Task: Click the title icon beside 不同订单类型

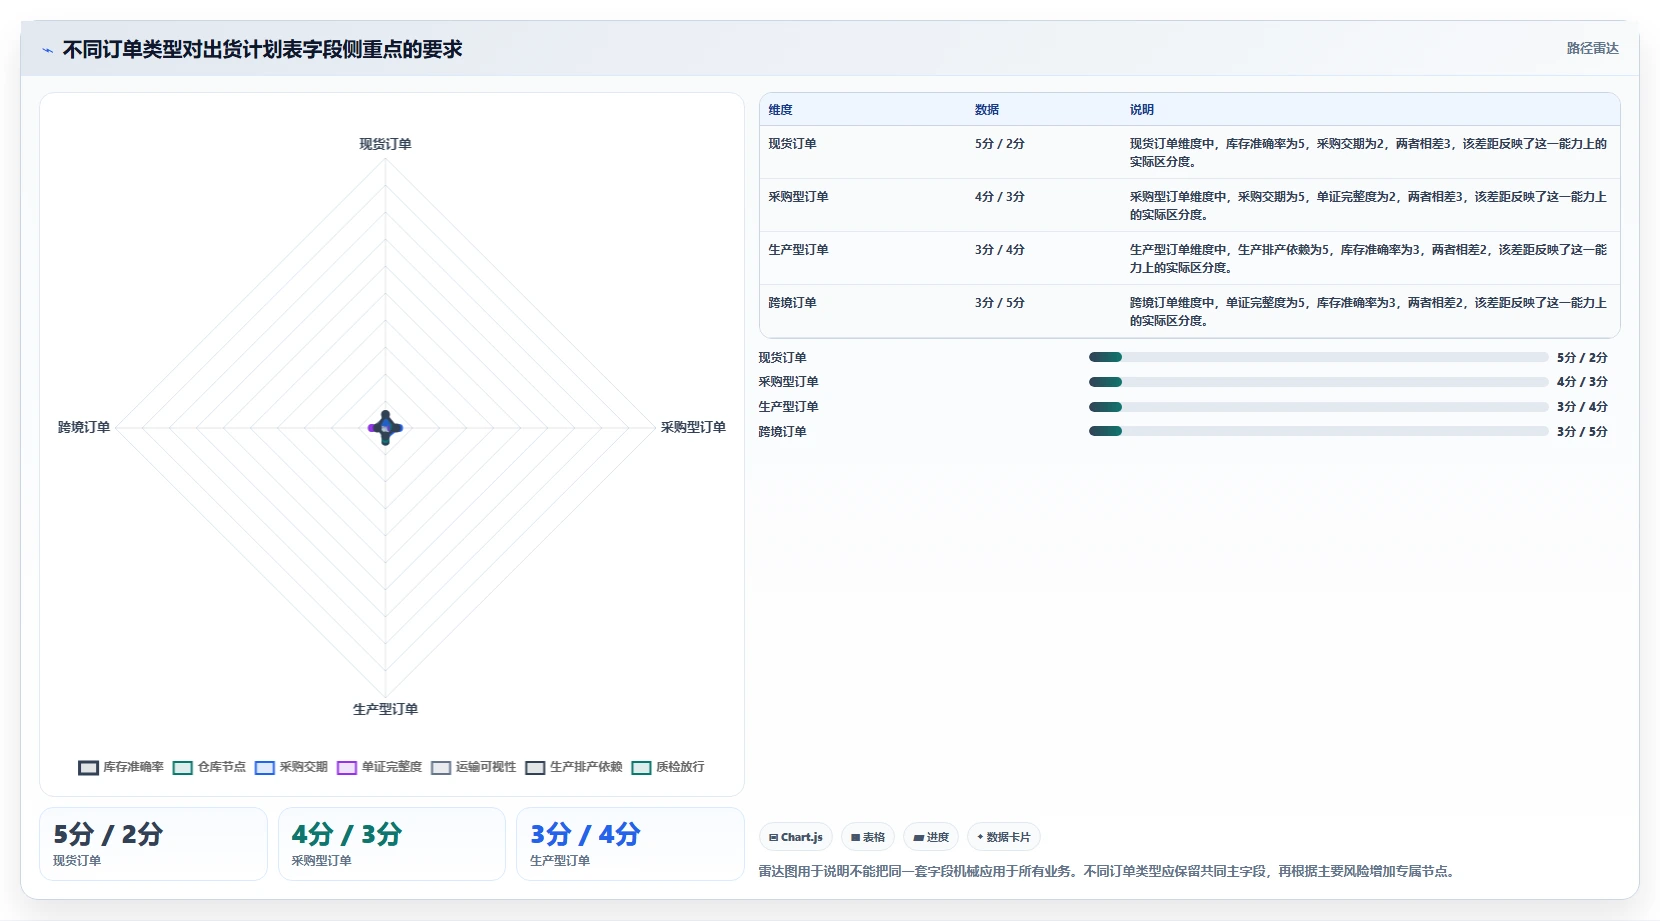Action: pyautogui.click(x=47, y=50)
